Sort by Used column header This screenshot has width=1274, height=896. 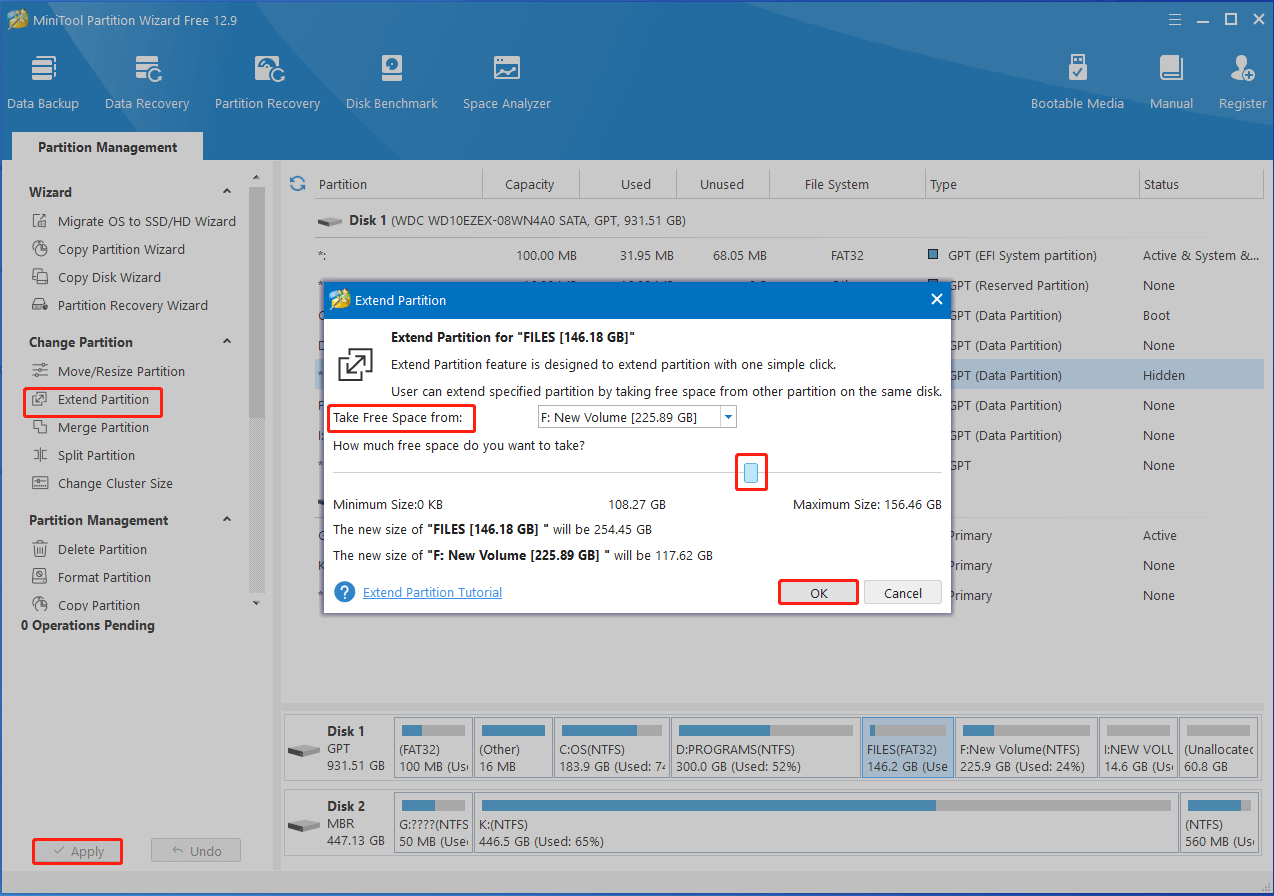tap(636, 184)
